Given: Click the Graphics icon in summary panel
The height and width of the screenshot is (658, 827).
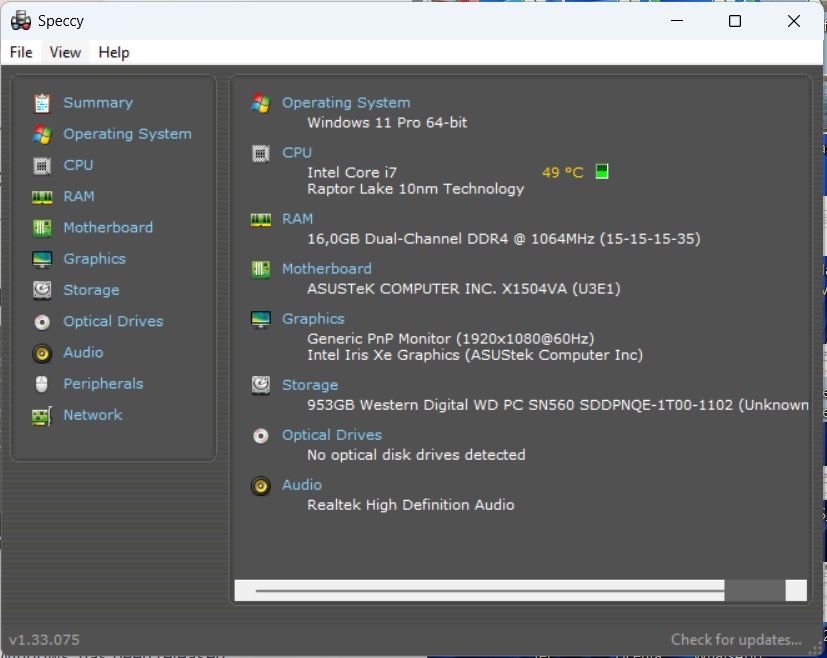Looking at the screenshot, I should 261,319.
